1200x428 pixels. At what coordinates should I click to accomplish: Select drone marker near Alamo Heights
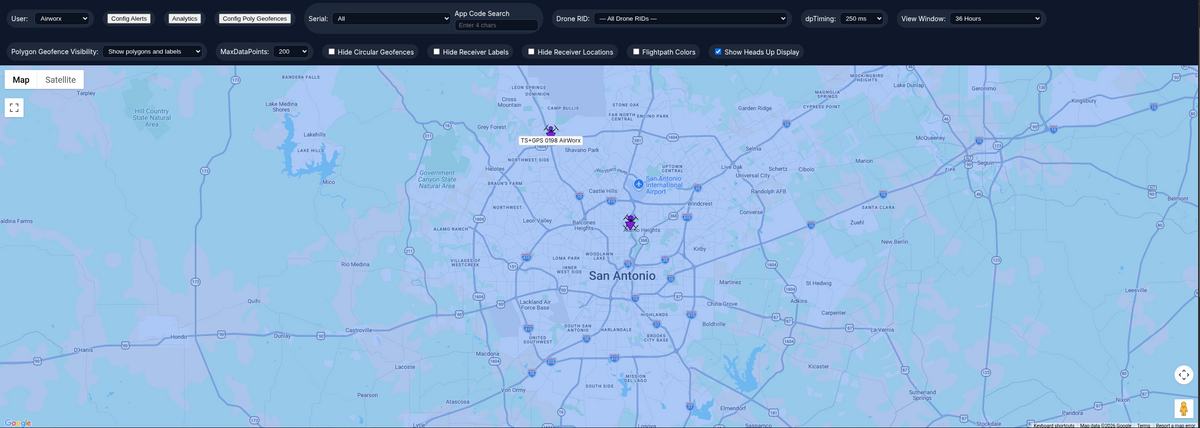pyautogui.click(x=630, y=221)
